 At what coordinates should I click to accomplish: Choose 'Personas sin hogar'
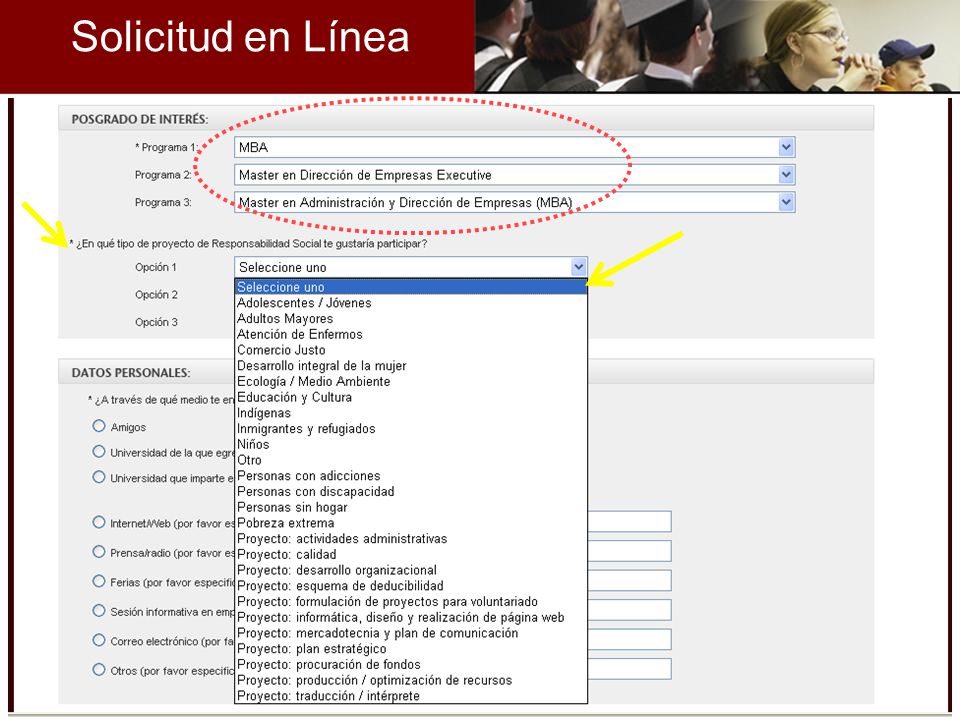(411, 508)
